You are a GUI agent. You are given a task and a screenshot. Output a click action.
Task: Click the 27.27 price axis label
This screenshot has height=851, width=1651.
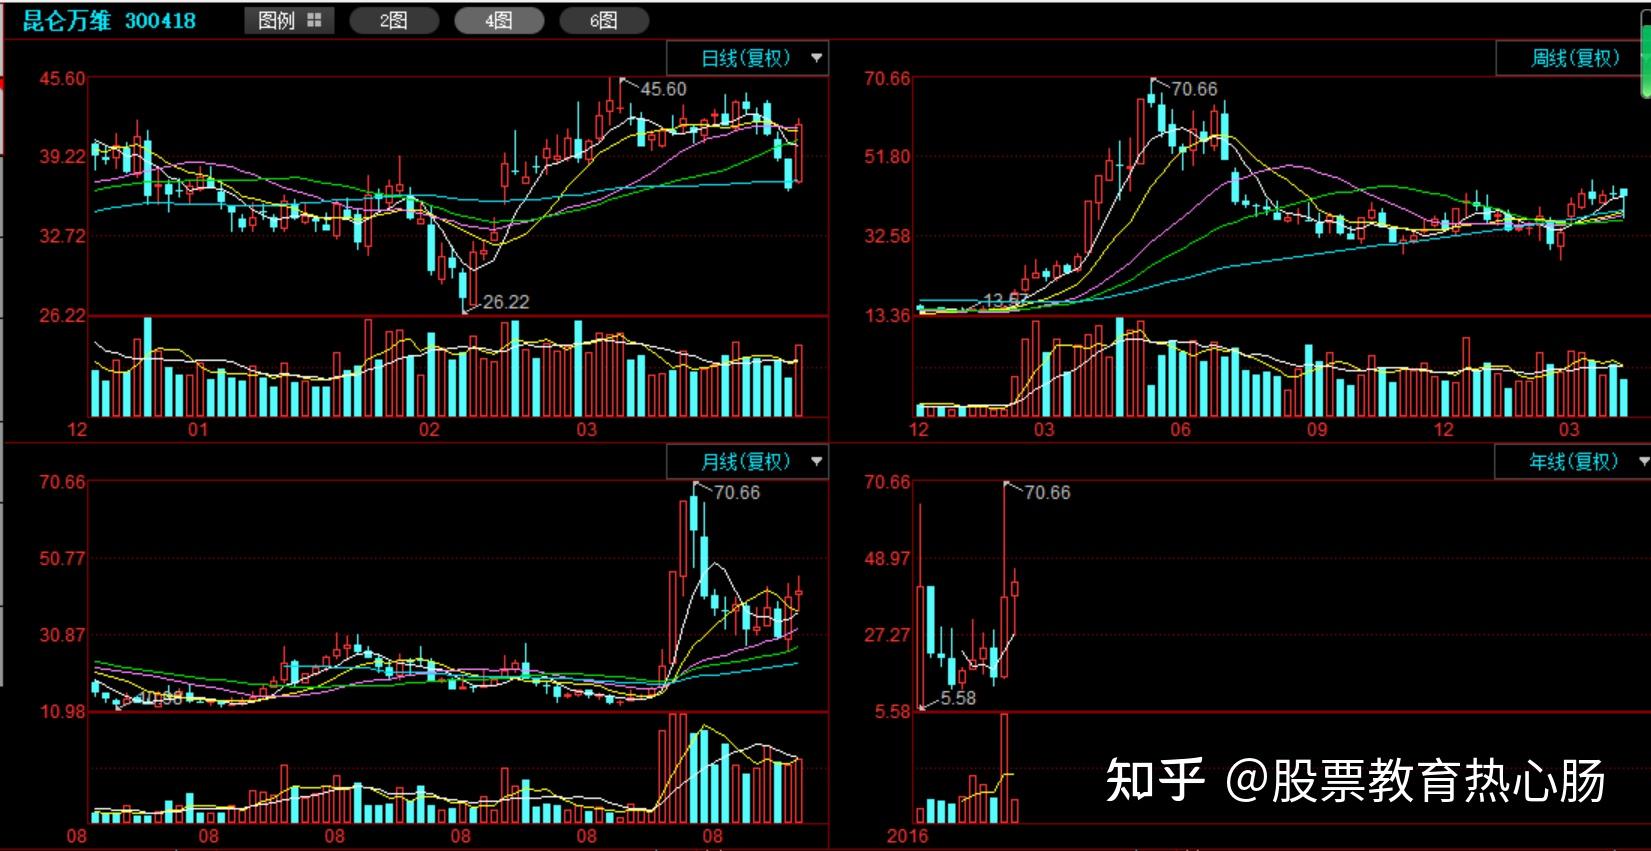pyautogui.click(x=887, y=635)
